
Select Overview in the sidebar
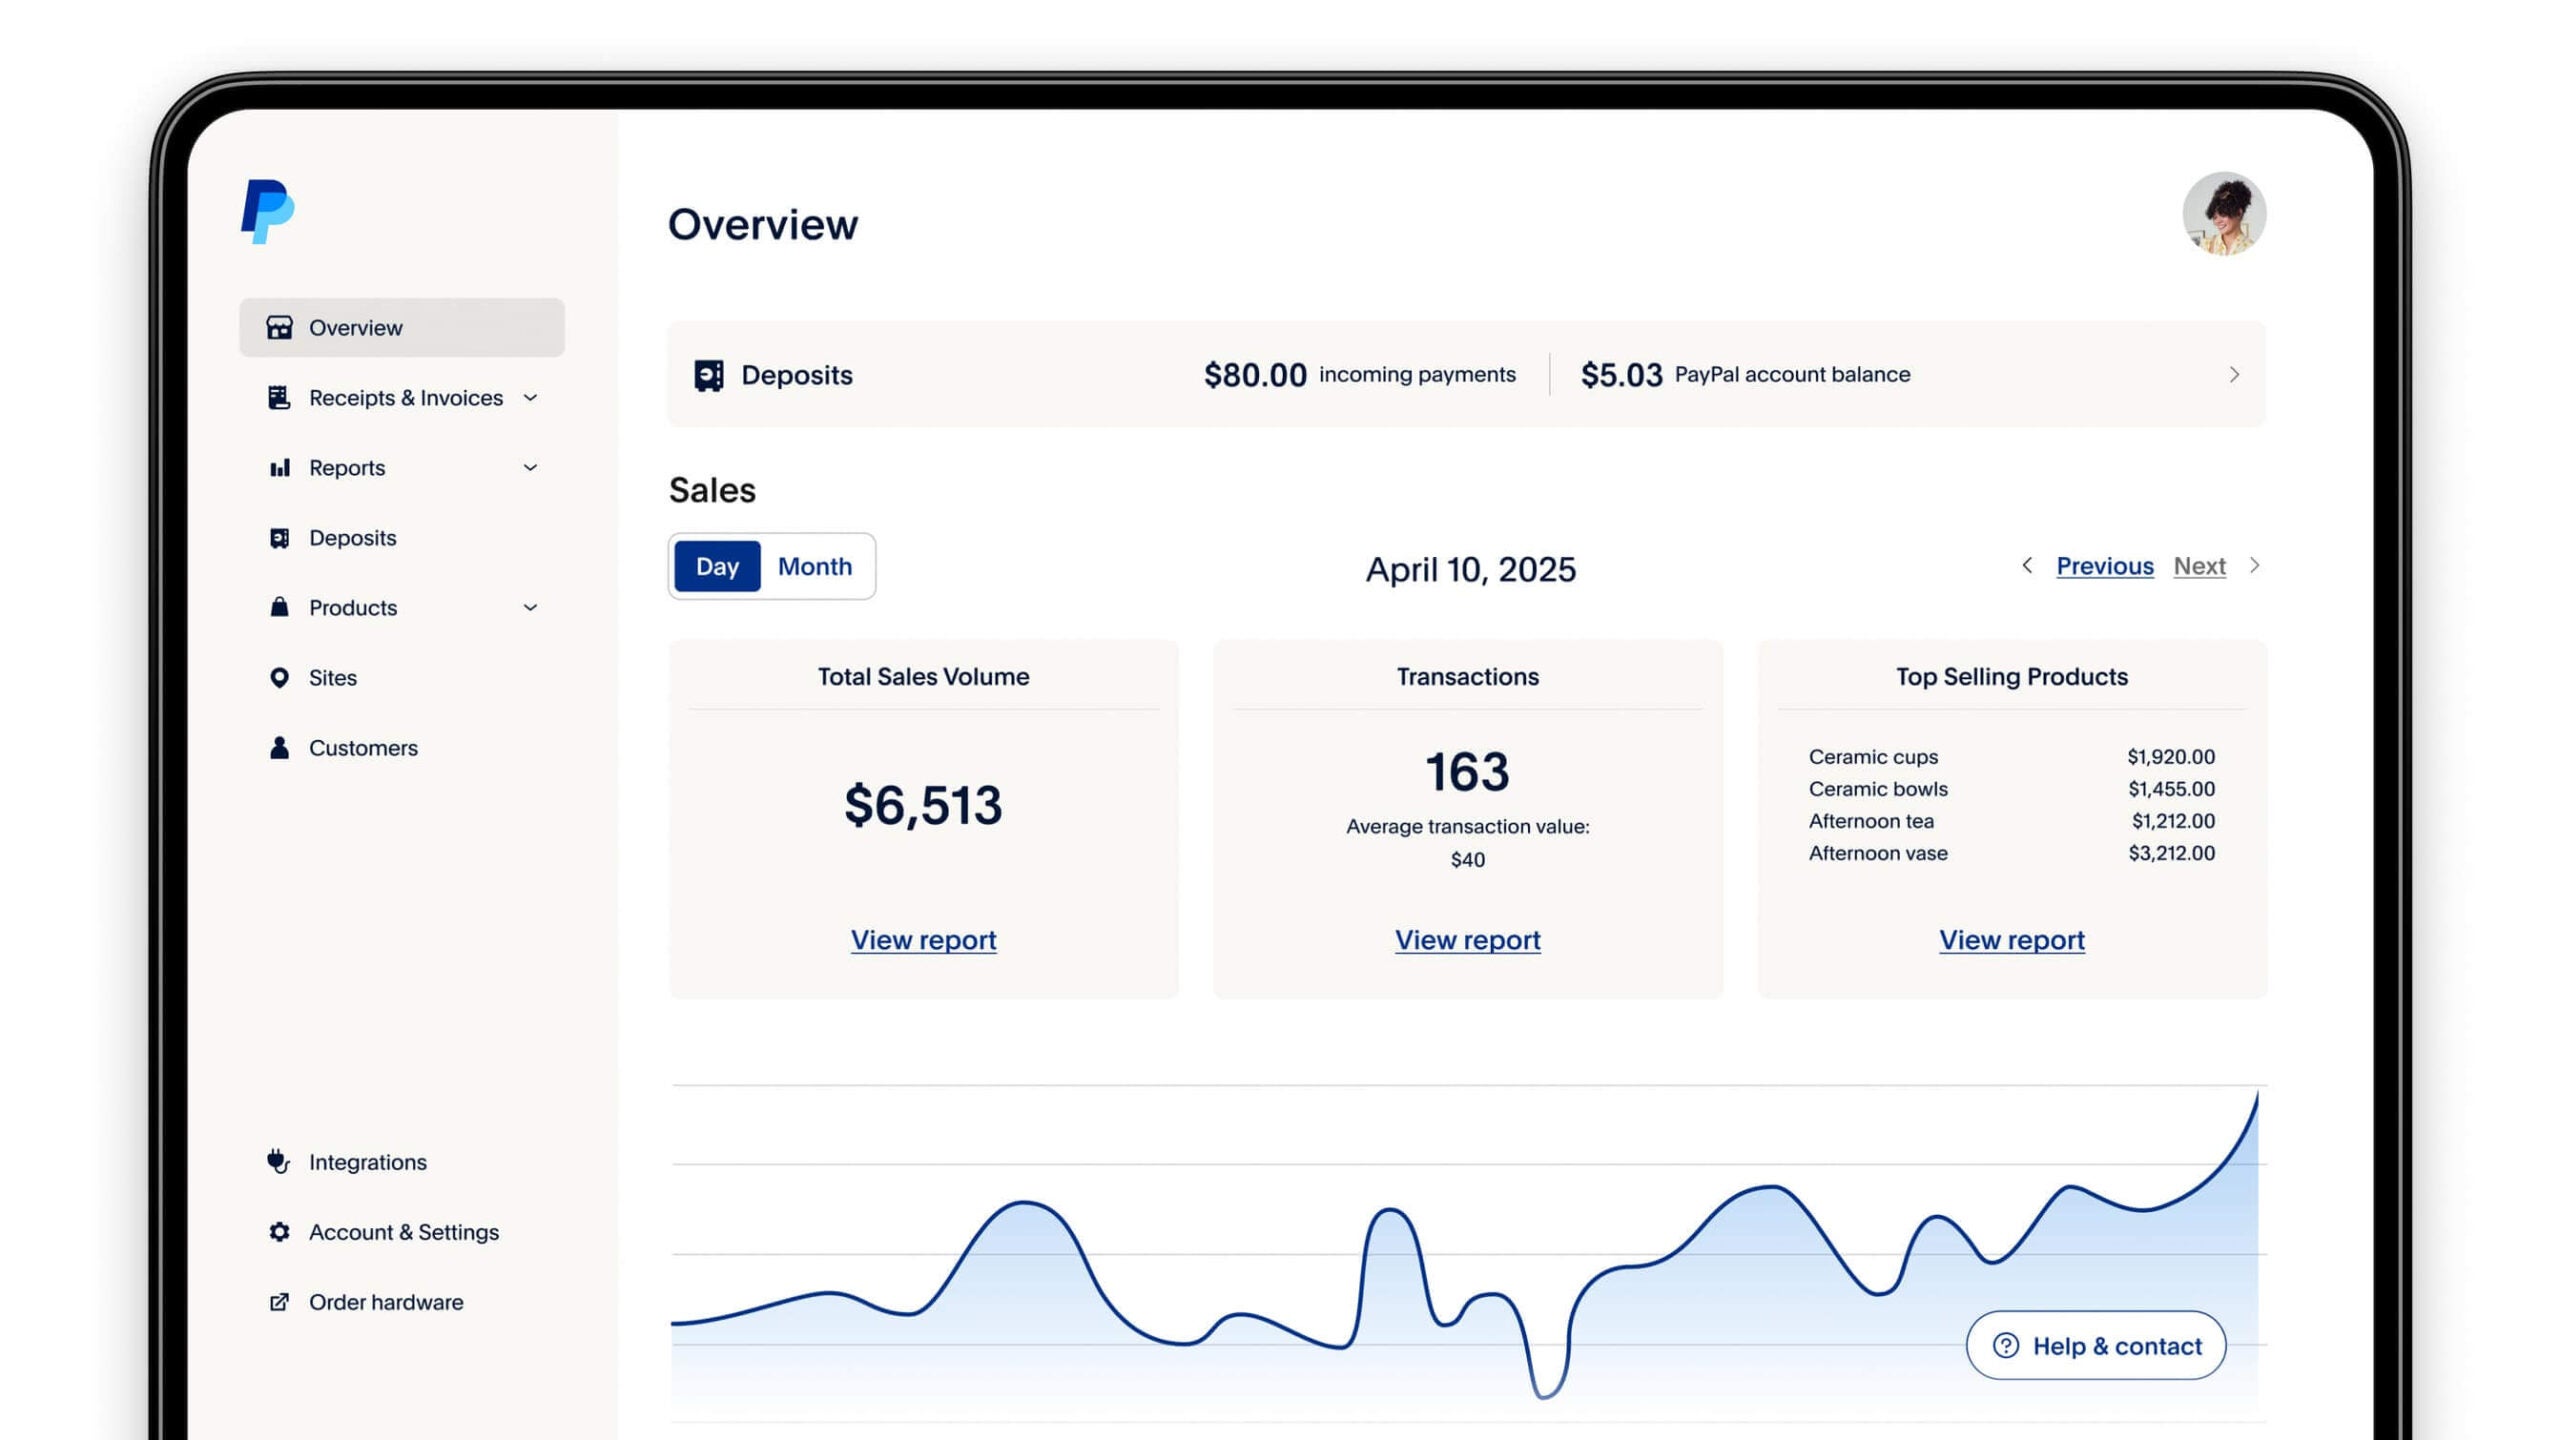[355, 327]
